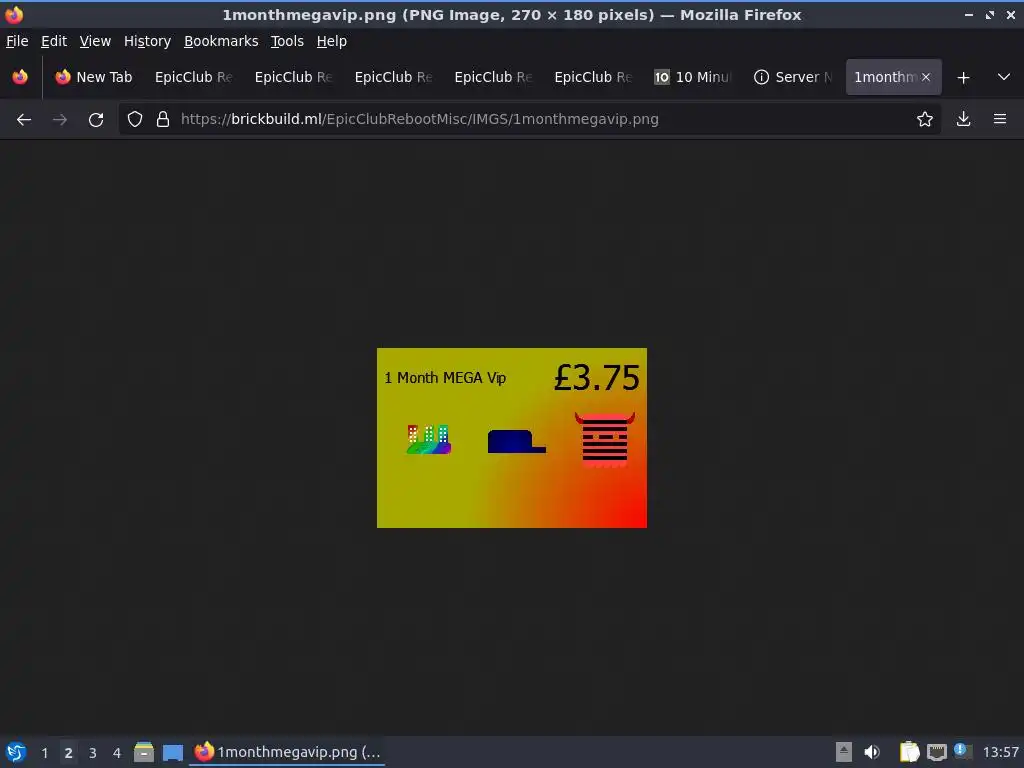
Task: Click the rainbow buildings icon in image
Action: click(428, 440)
